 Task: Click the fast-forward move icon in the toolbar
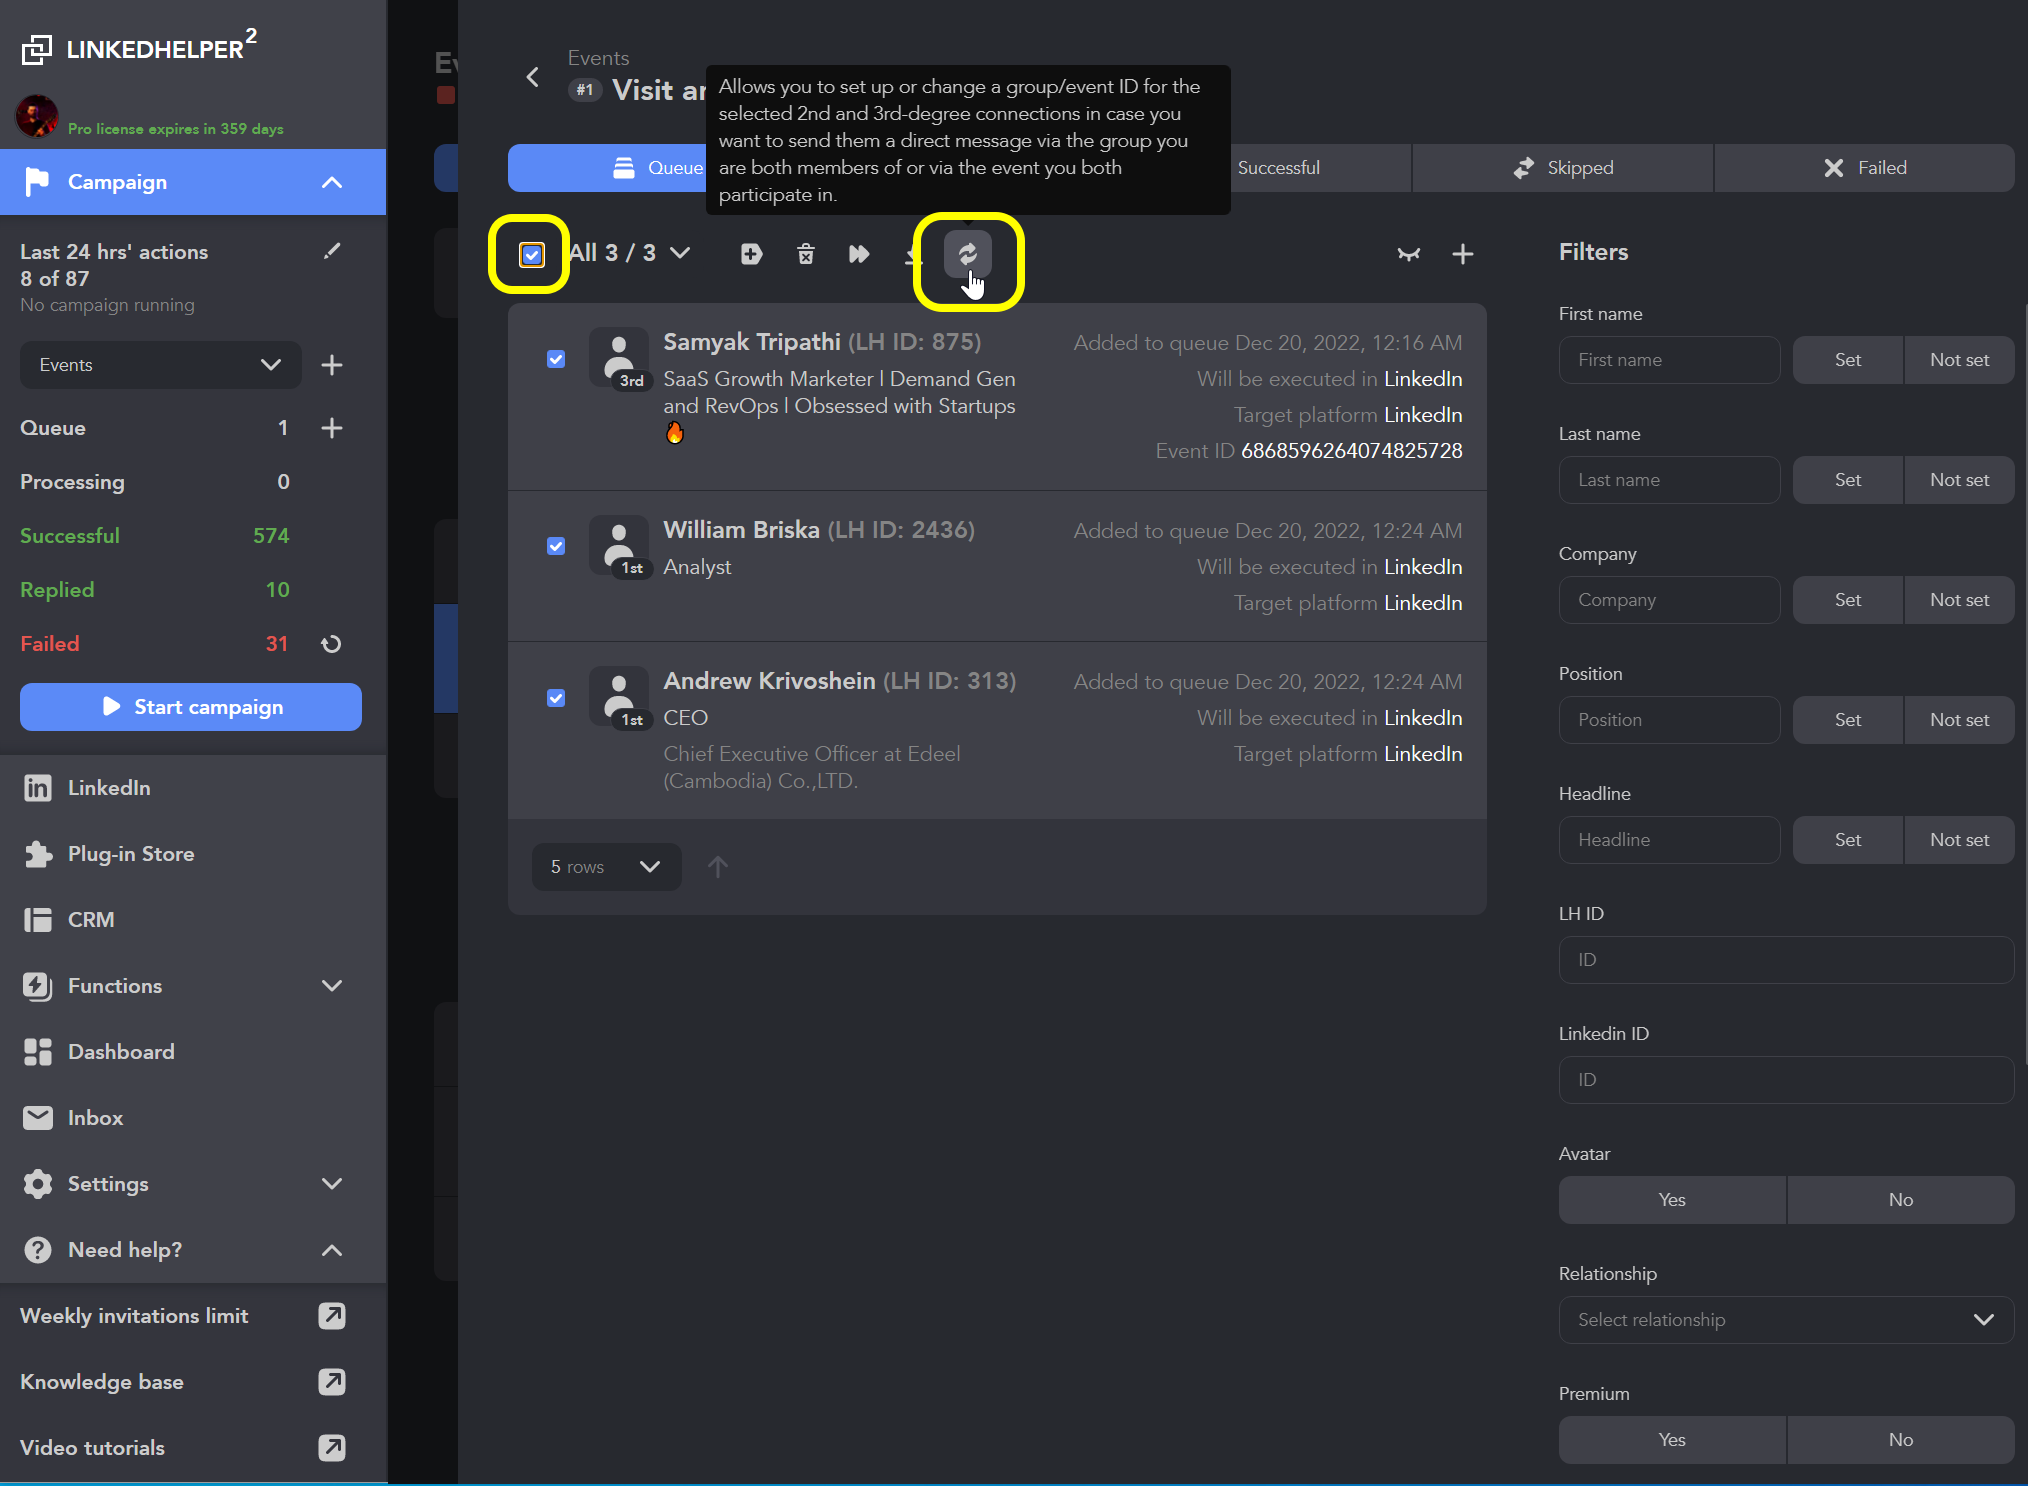pos(859,254)
